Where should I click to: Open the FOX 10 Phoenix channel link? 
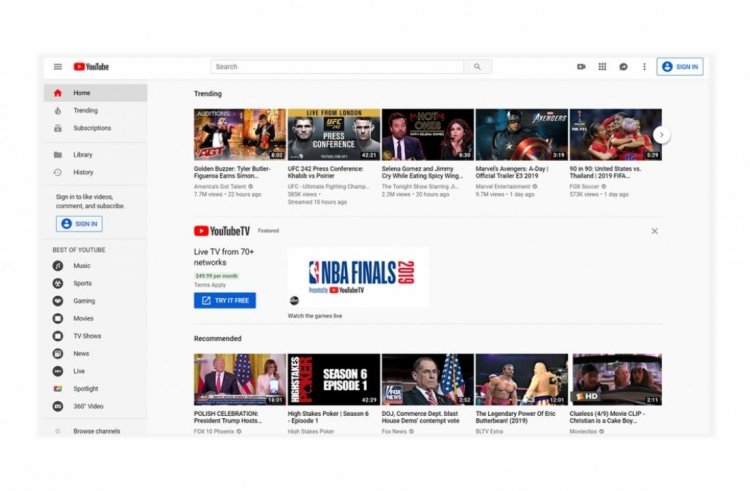pyautogui.click(x=214, y=431)
